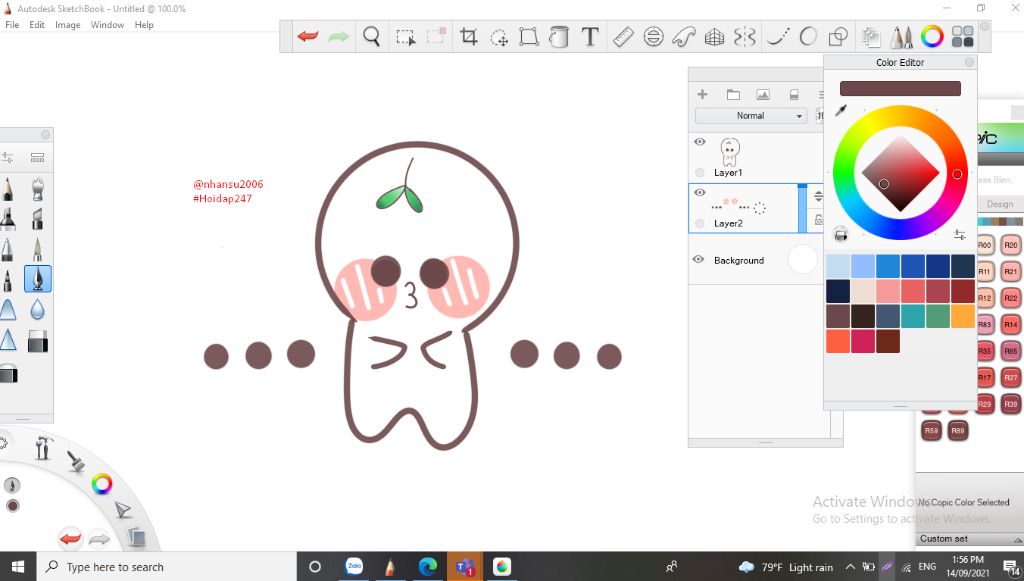The image size is (1024, 581).
Task: Select the Layer1 thumbnail
Action: click(729, 152)
